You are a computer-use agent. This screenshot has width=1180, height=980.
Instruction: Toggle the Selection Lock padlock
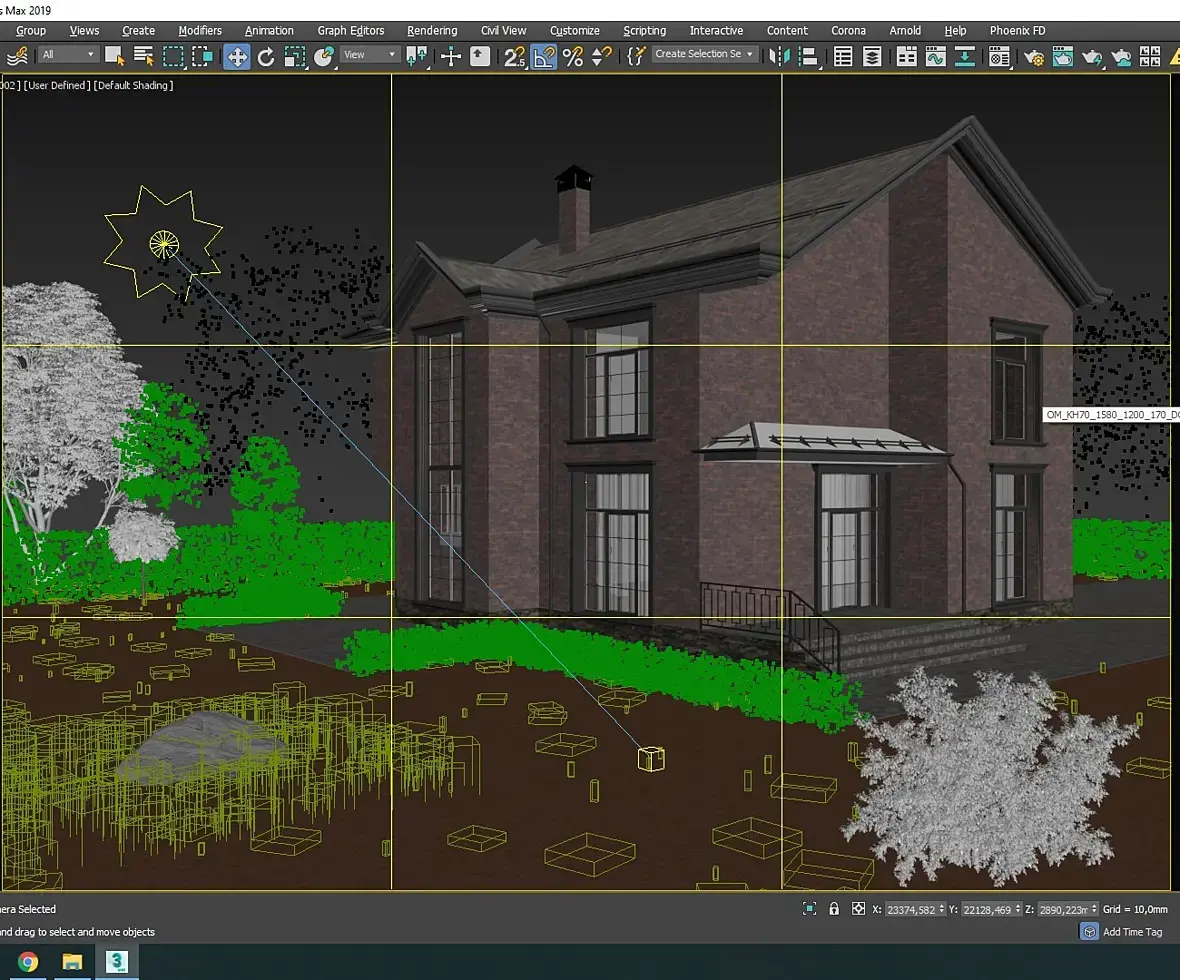click(834, 908)
